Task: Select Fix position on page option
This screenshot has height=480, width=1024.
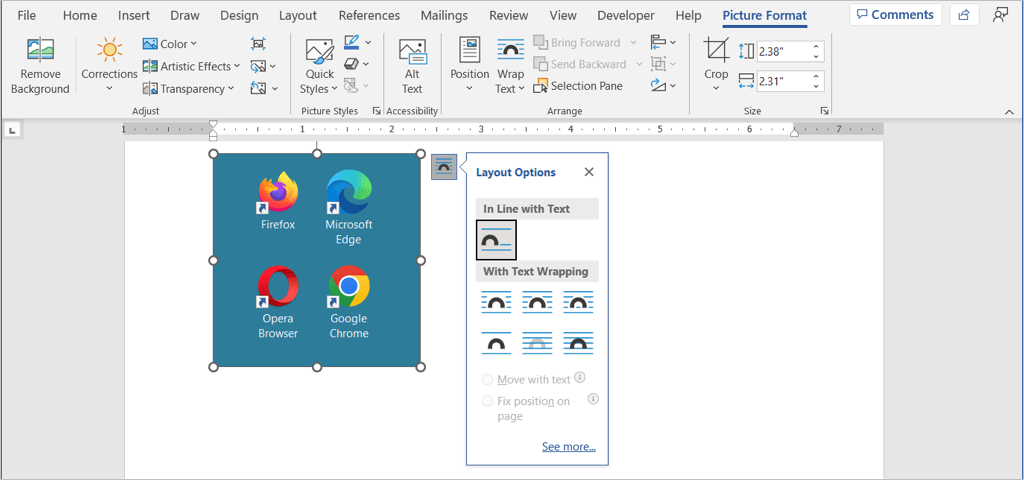Action: [x=488, y=401]
